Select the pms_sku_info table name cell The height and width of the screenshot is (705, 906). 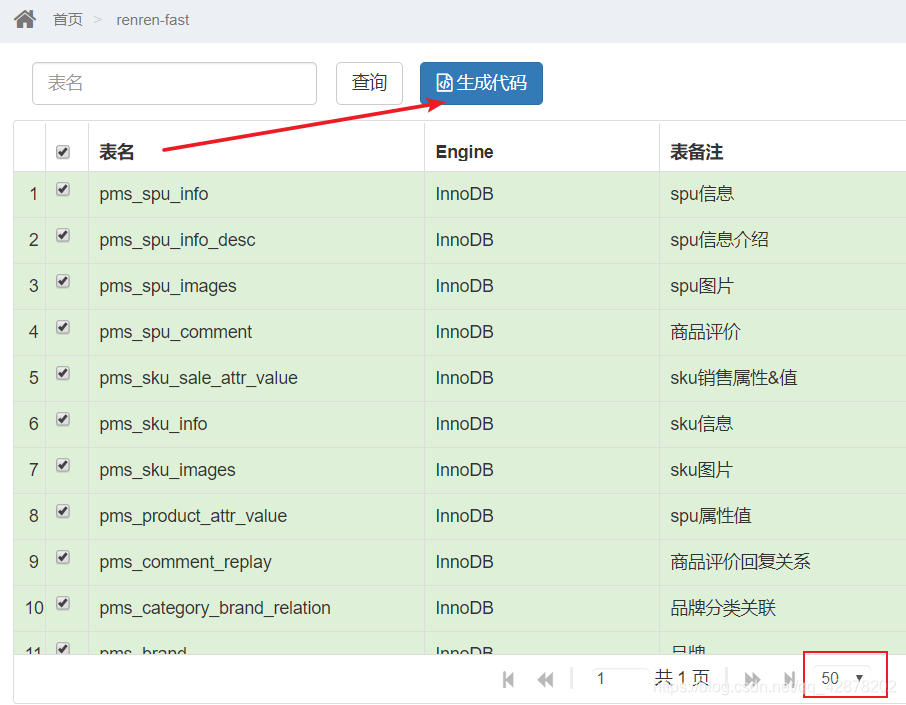(257, 424)
